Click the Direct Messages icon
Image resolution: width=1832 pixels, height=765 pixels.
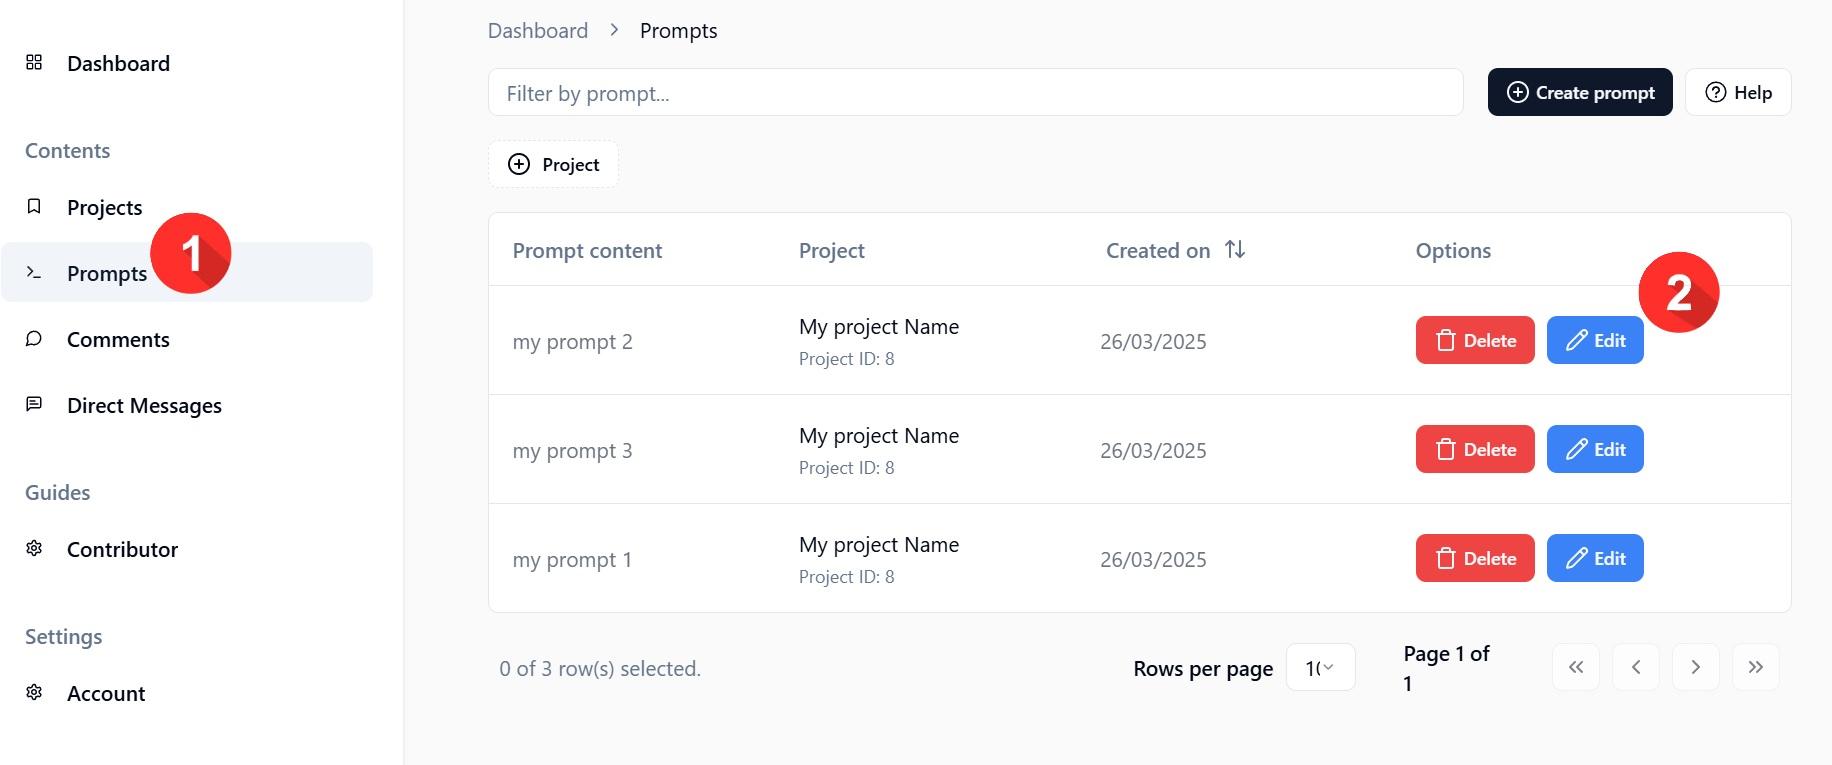[x=34, y=405]
